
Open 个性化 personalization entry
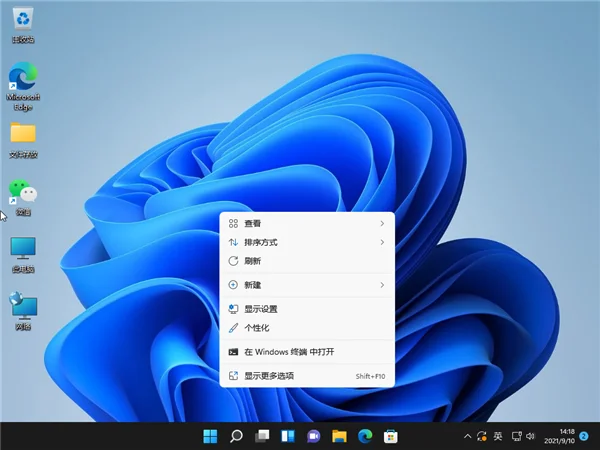(x=307, y=328)
